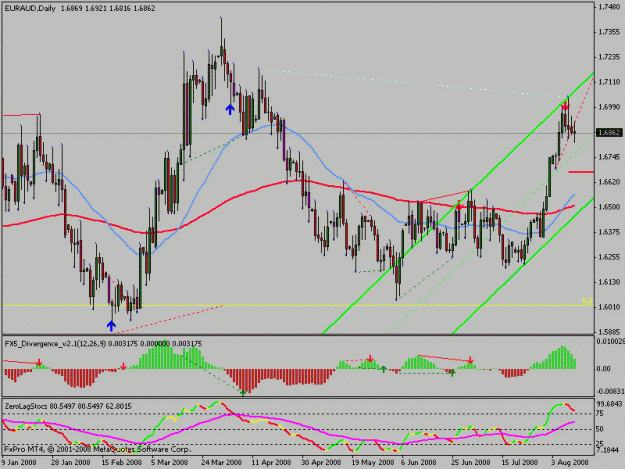Image resolution: width=625 pixels, height=469 pixels.
Task: Click the 19 May 2008 date label
Action: point(372,463)
